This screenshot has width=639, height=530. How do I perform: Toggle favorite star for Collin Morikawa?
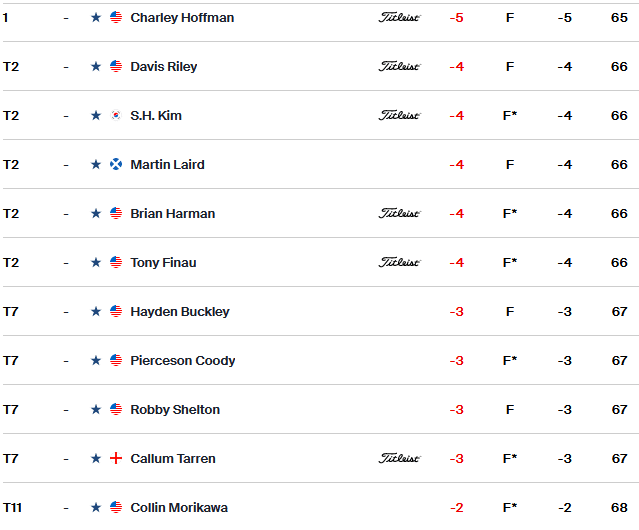(x=96, y=508)
